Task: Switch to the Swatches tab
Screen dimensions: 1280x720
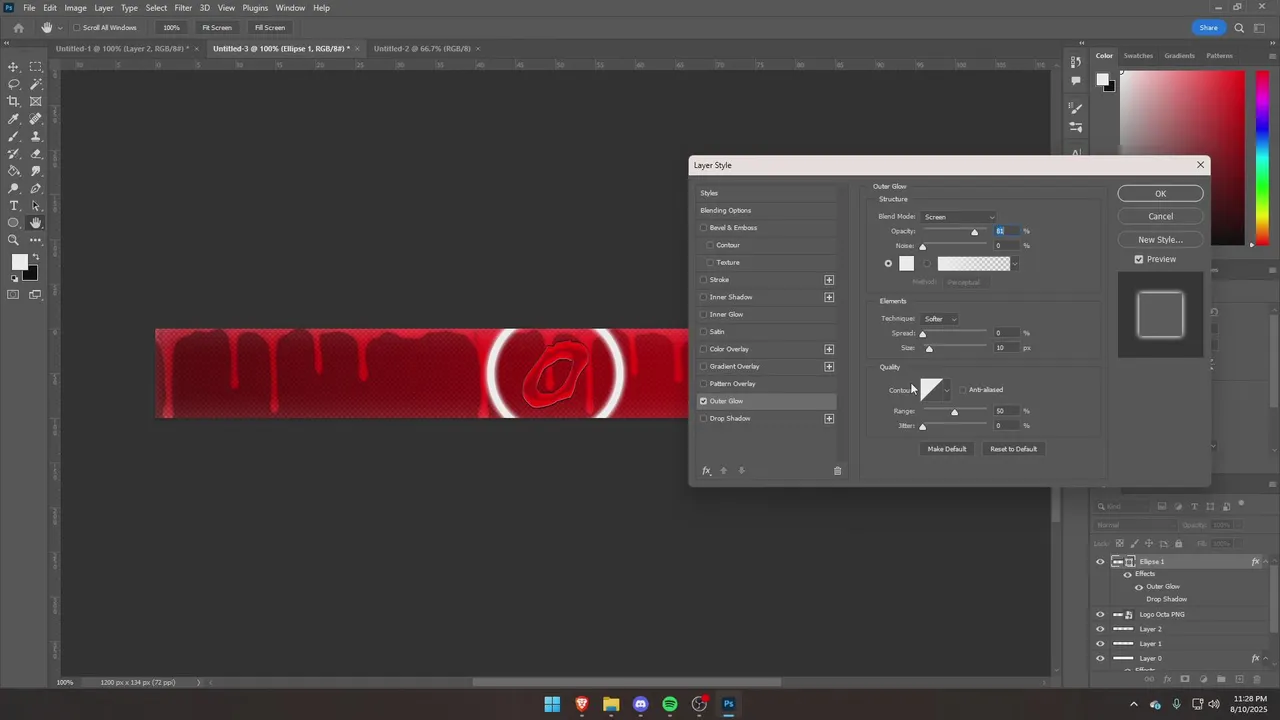Action: pos(1138,56)
